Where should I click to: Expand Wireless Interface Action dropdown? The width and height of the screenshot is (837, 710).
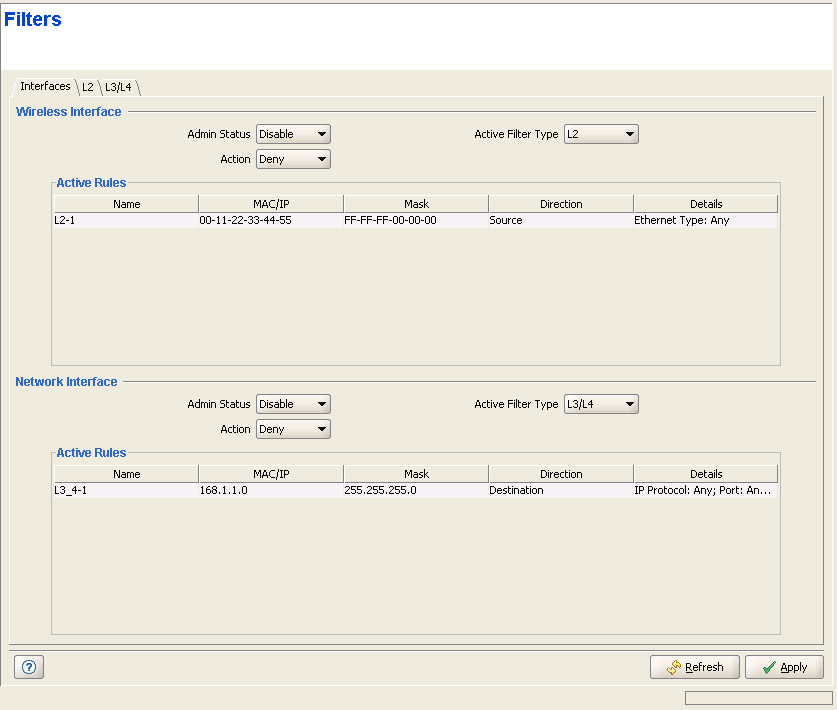pyautogui.click(x=293, y=159)
